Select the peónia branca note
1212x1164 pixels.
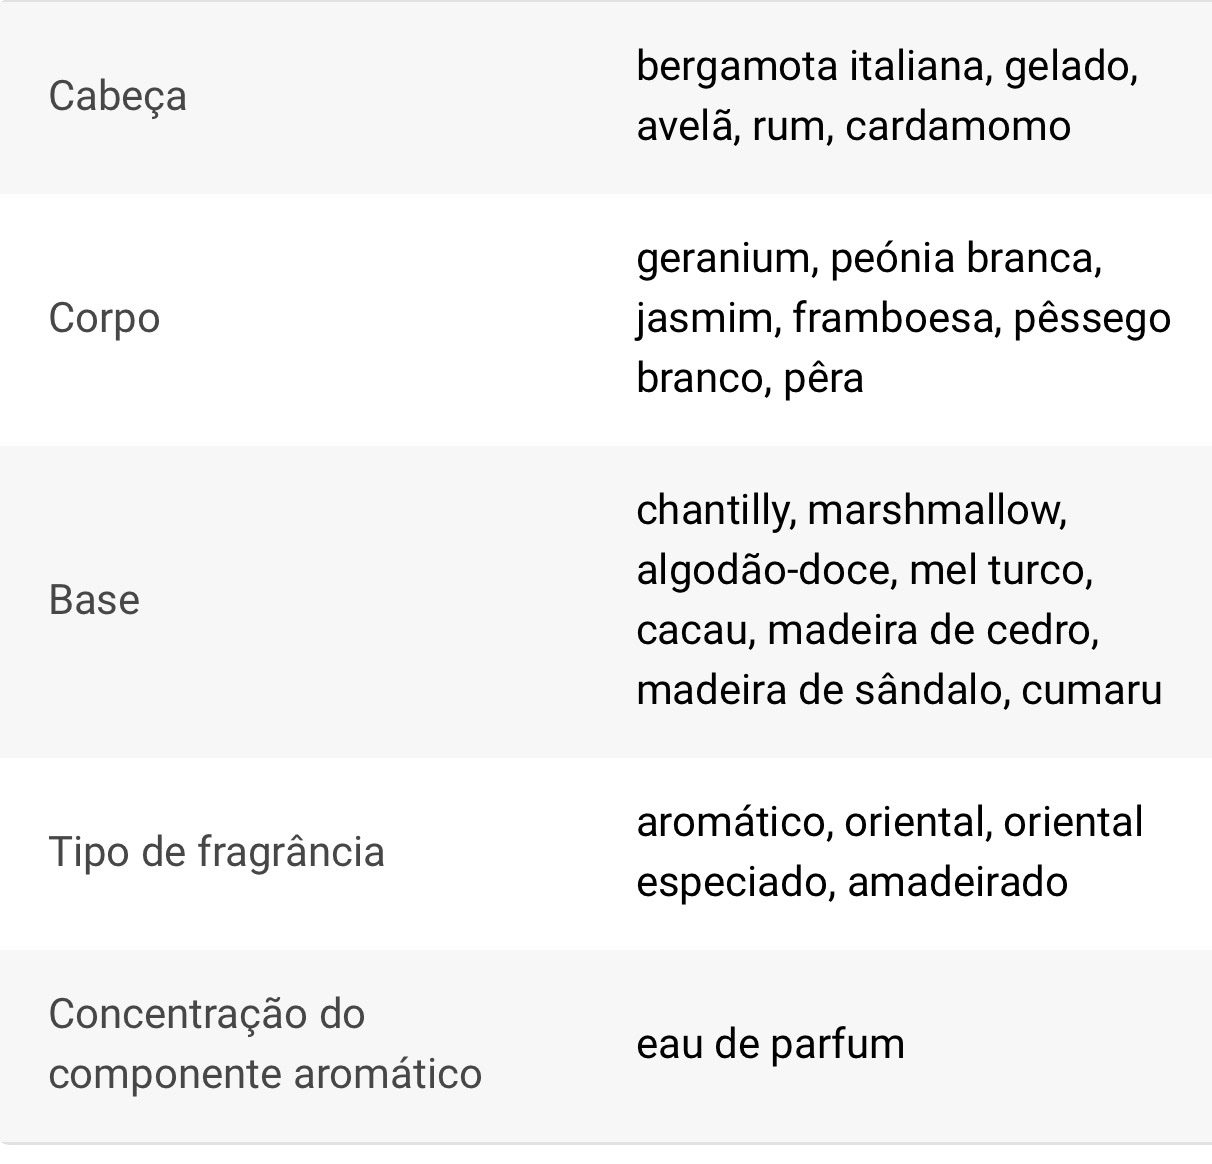pos(965,259)
